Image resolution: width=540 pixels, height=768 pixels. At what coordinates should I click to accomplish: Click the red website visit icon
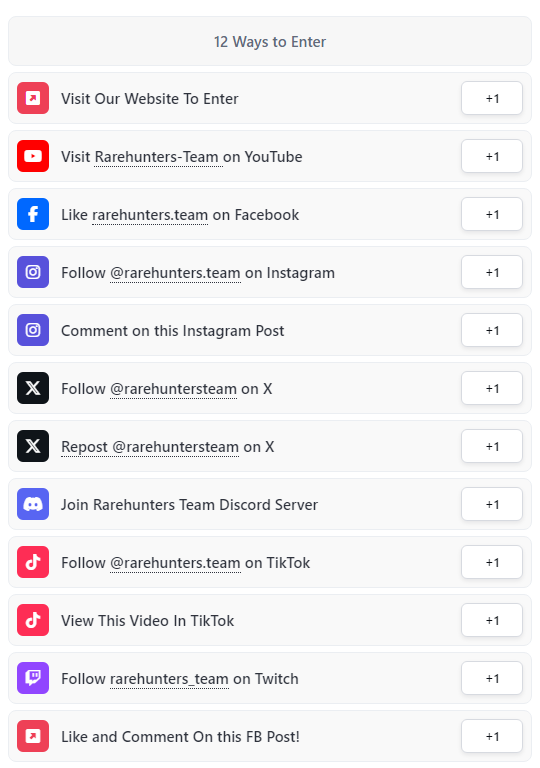(x=33, y=98)
